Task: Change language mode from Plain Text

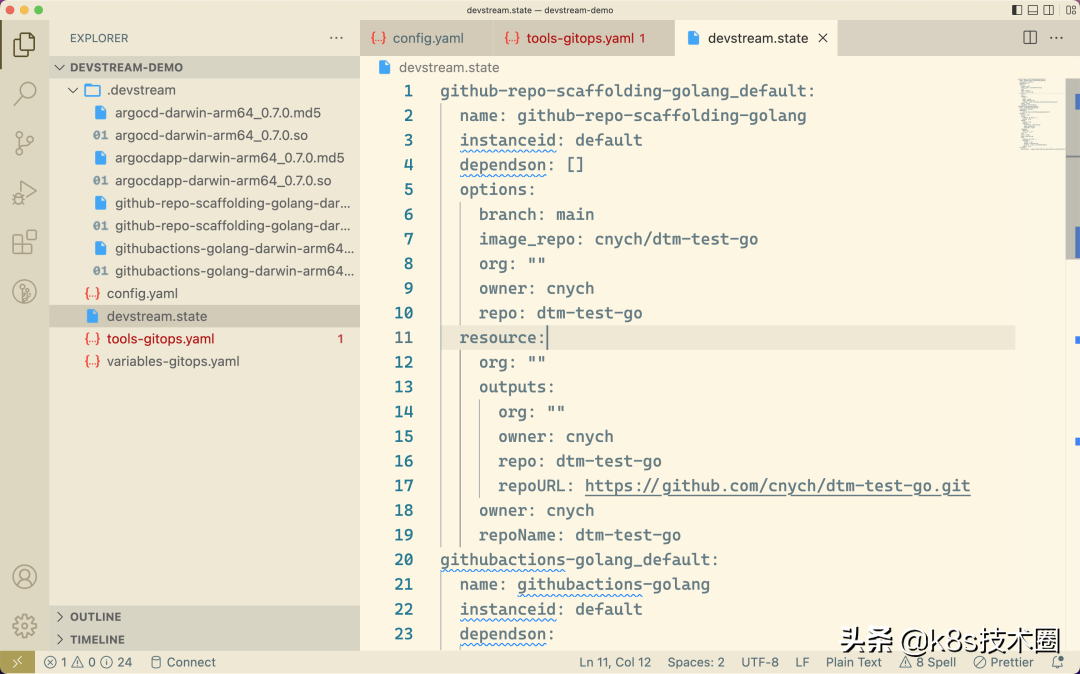Action: tap(853, 662)
